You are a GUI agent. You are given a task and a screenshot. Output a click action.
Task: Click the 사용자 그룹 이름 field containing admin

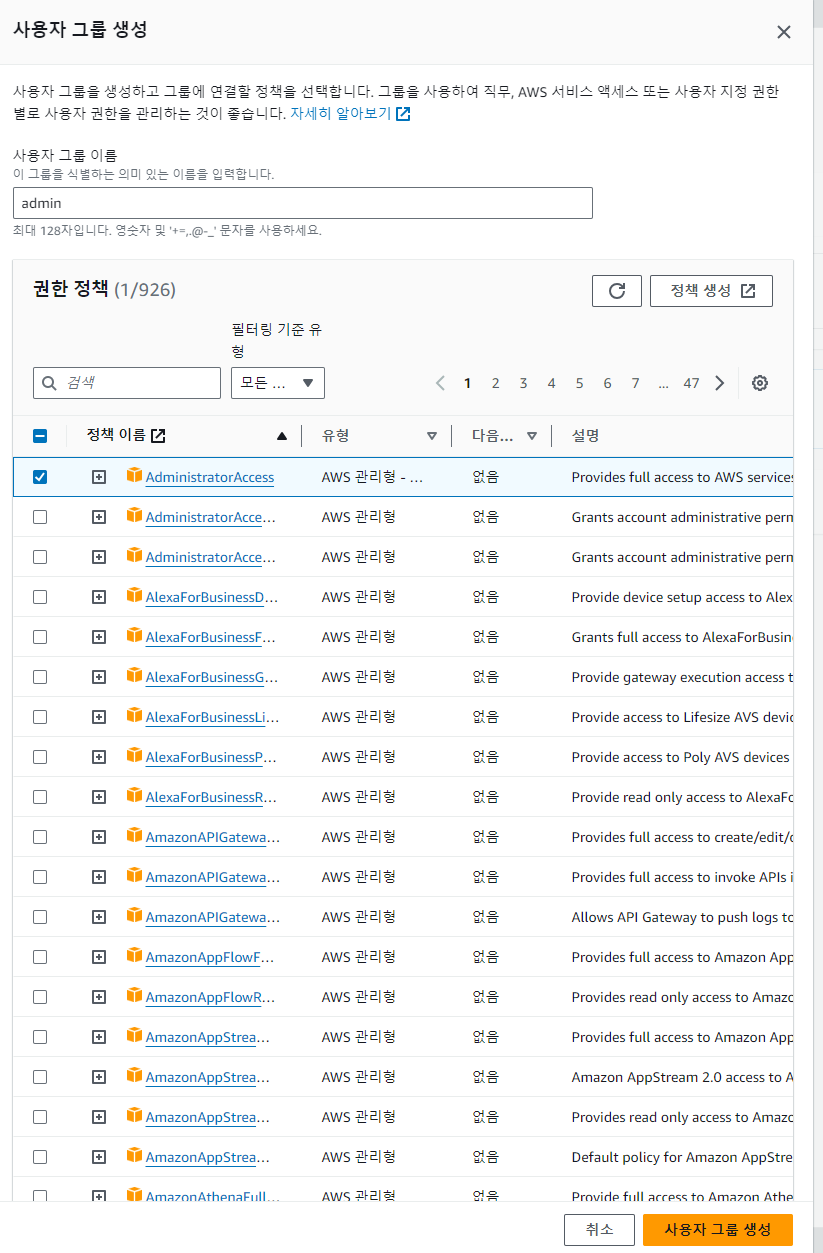tap(303, 203)
